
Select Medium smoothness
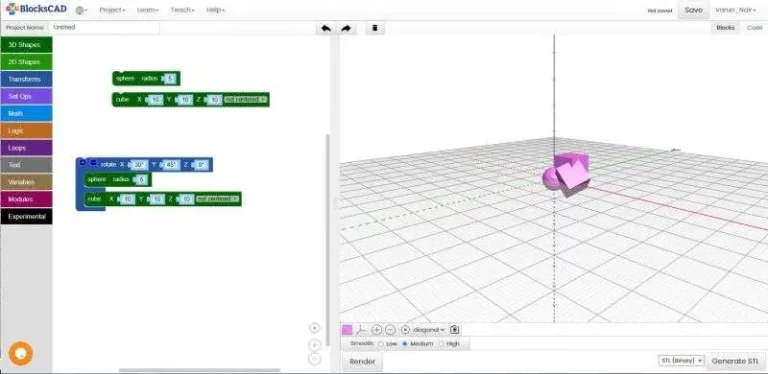(x=405, y=344)
